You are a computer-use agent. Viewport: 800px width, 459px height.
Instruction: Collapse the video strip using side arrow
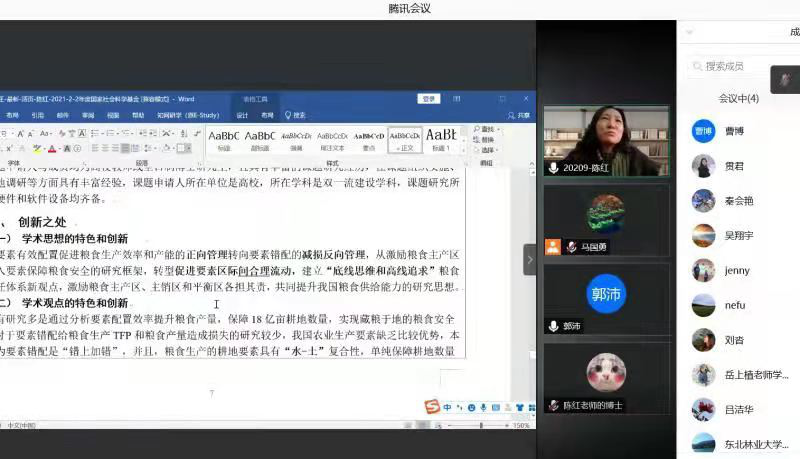pyautogui.click(x=530, y=260)
